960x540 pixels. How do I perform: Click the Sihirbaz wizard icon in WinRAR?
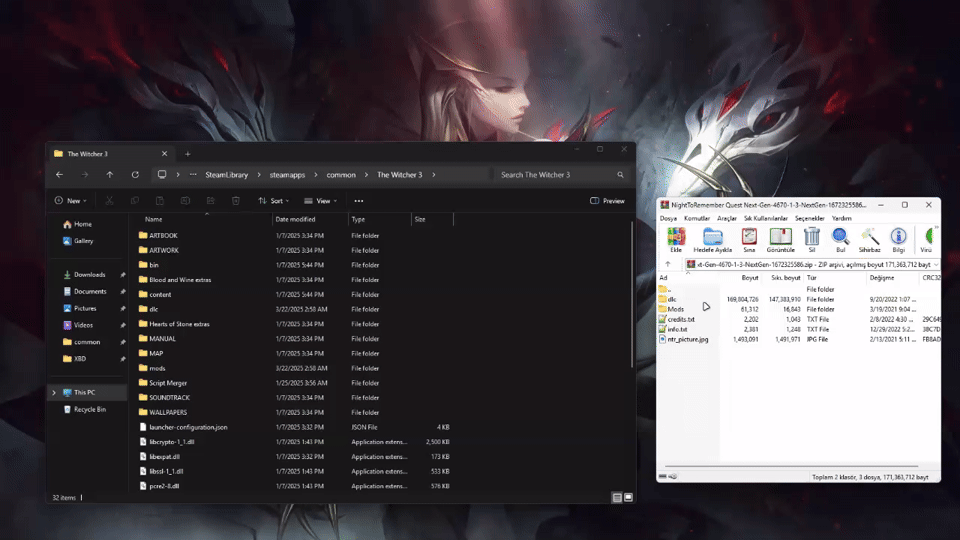869,239
